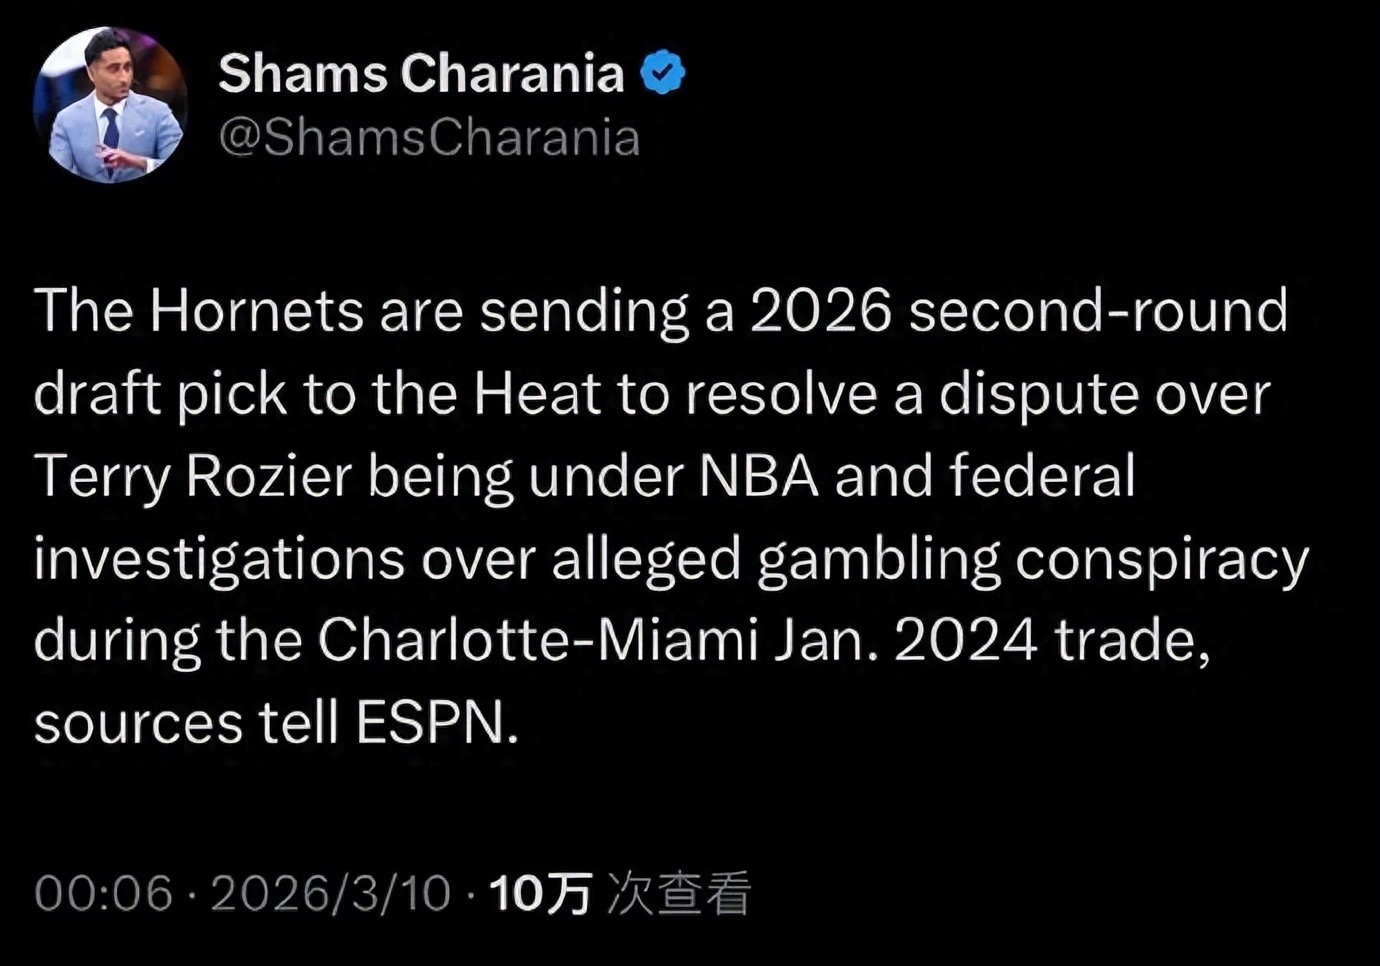Viewport: 1380px width, 966px height.
Task: Click "second-round" in the first line
Action: [1098, 311]
